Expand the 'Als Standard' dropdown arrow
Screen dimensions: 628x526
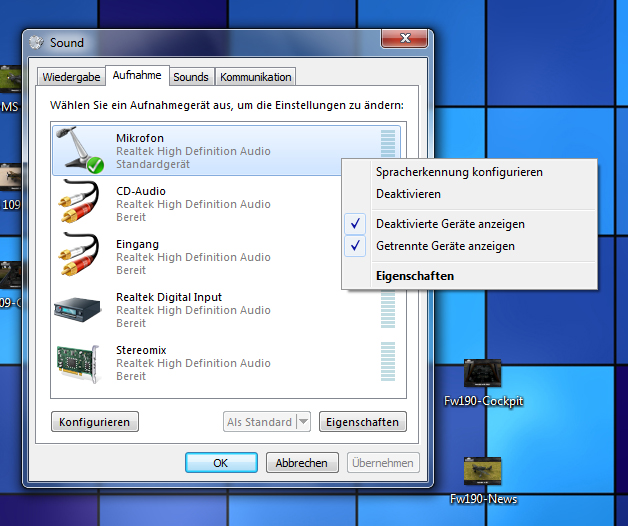tap(304, 422)
